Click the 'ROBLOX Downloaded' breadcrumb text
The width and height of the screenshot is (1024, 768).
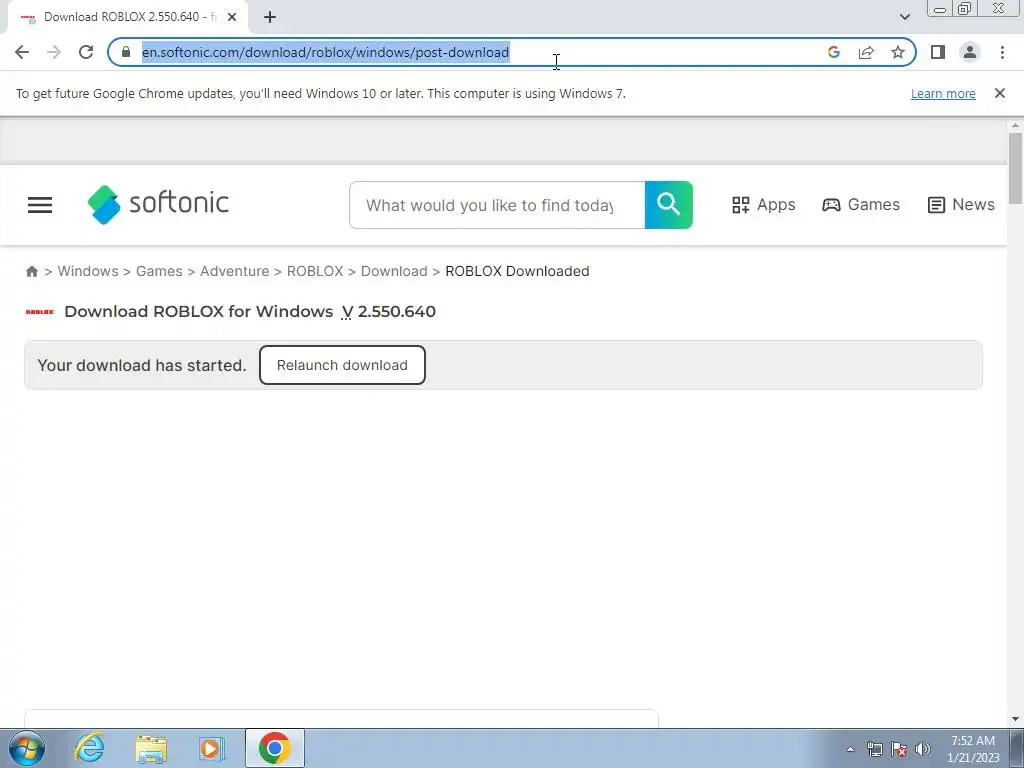(517, 271)
